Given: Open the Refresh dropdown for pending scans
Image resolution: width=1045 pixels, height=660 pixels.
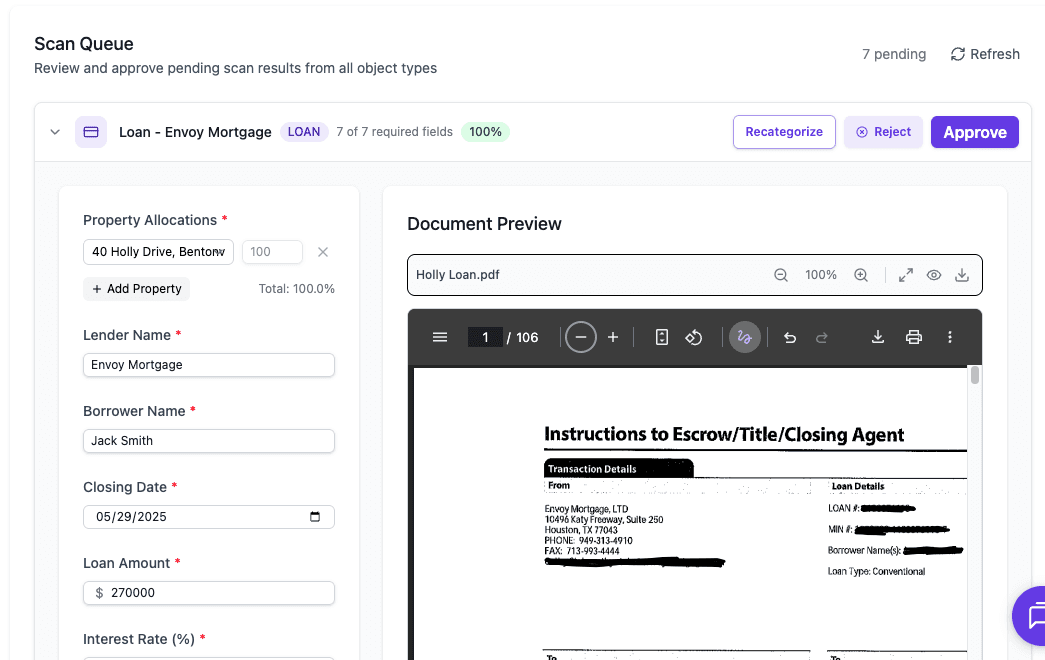Looking at the screenshot, I should (985, 54).
